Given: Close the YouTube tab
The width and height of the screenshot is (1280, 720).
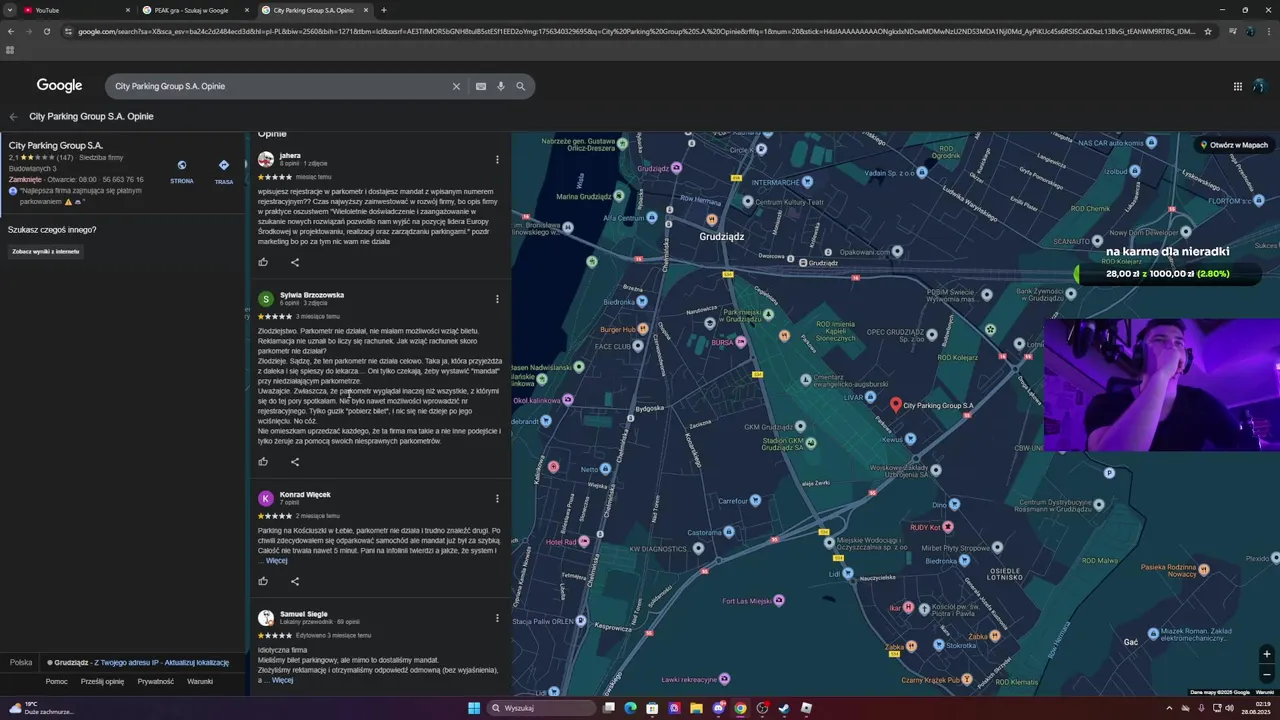Looking at the screenshot, I should tap(128, 10).
